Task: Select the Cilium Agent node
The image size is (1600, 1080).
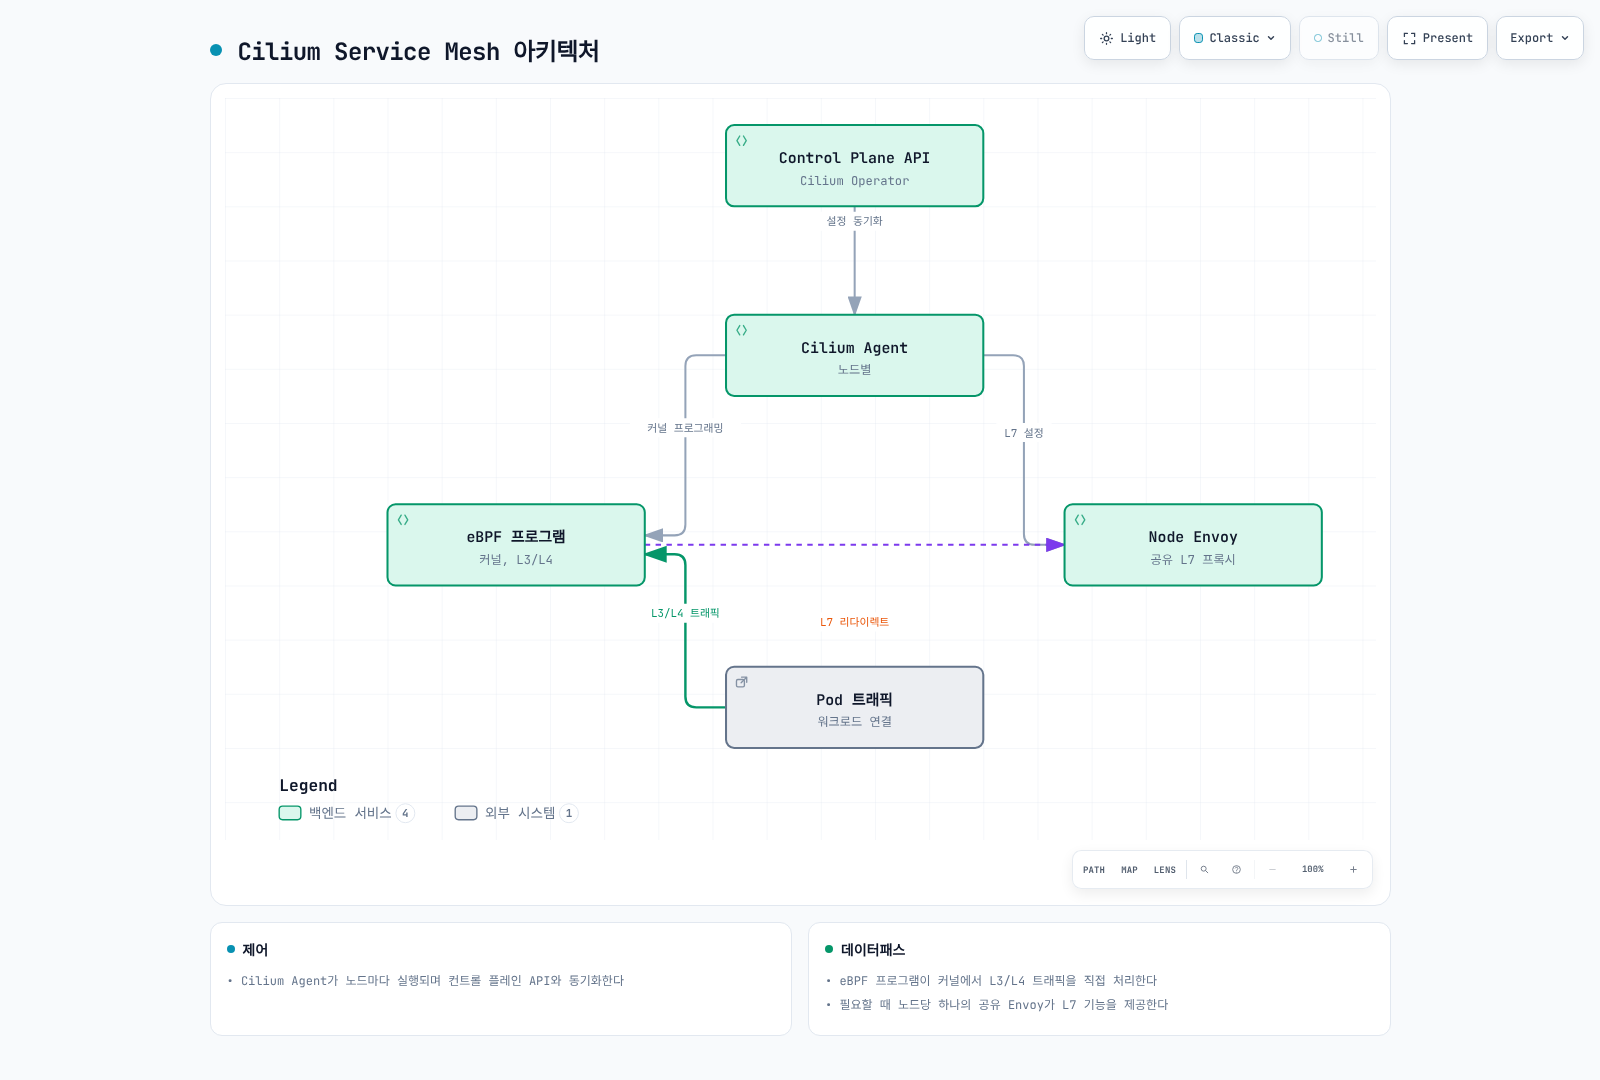Action: (x=855, y=356)
